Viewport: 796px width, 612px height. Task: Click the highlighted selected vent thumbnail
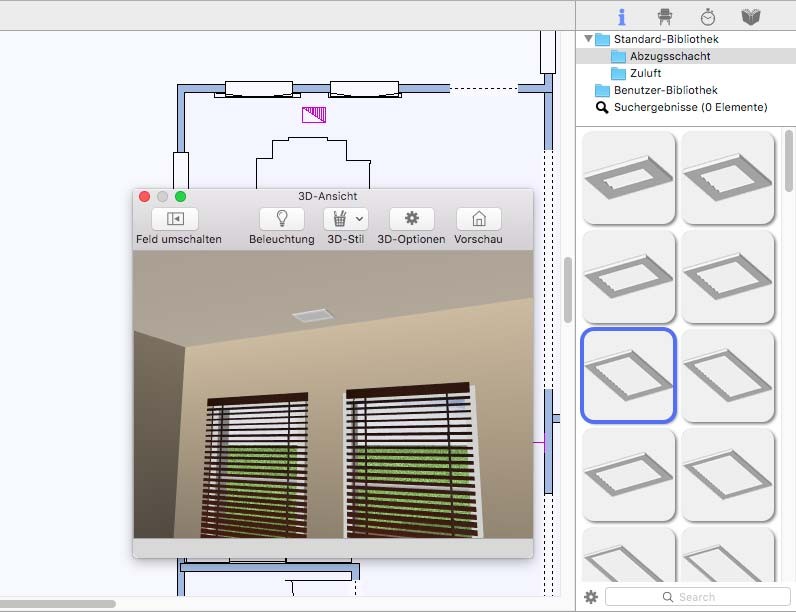click(628, 376)
